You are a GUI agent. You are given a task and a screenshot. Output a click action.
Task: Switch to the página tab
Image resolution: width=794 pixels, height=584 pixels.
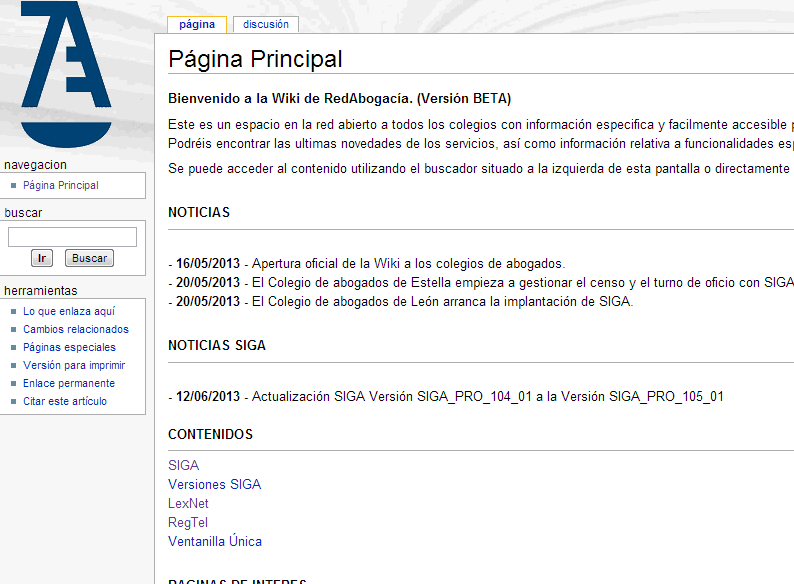[197, 24]
